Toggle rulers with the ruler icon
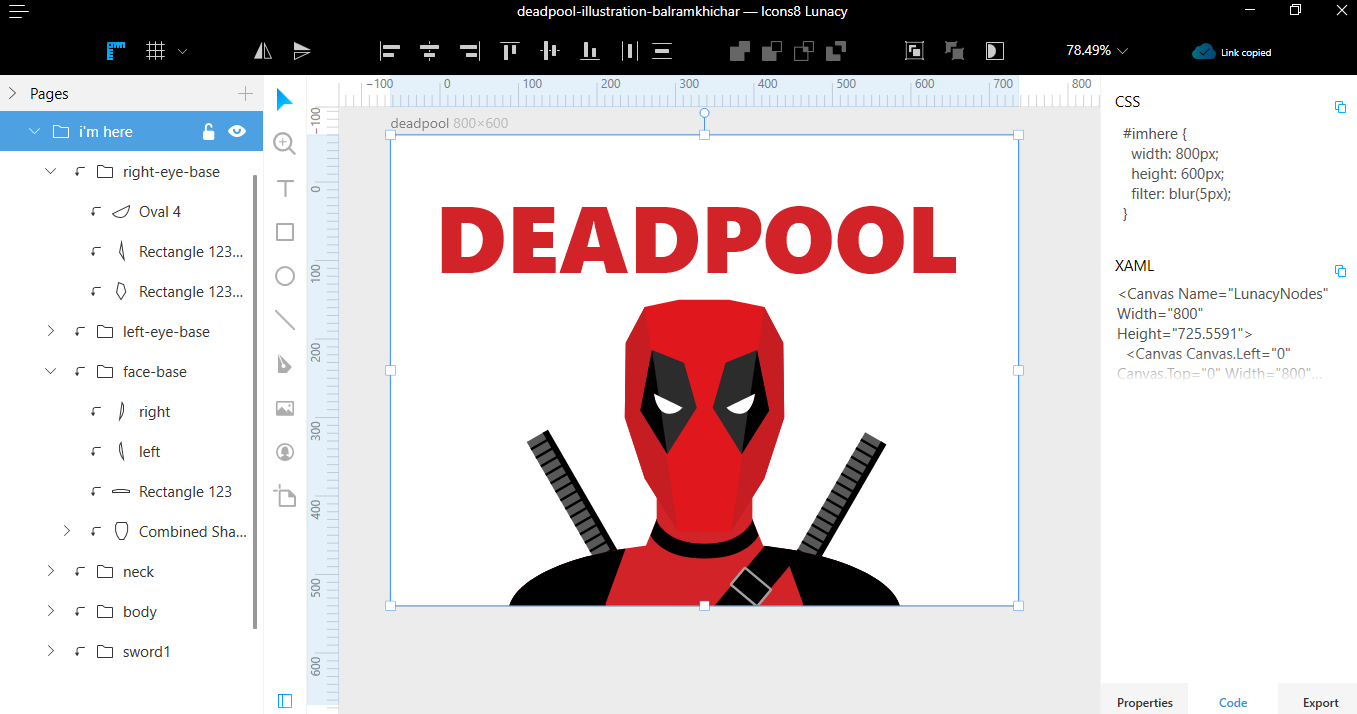The width and height of the screenshot is (1357, 714). 117,51
